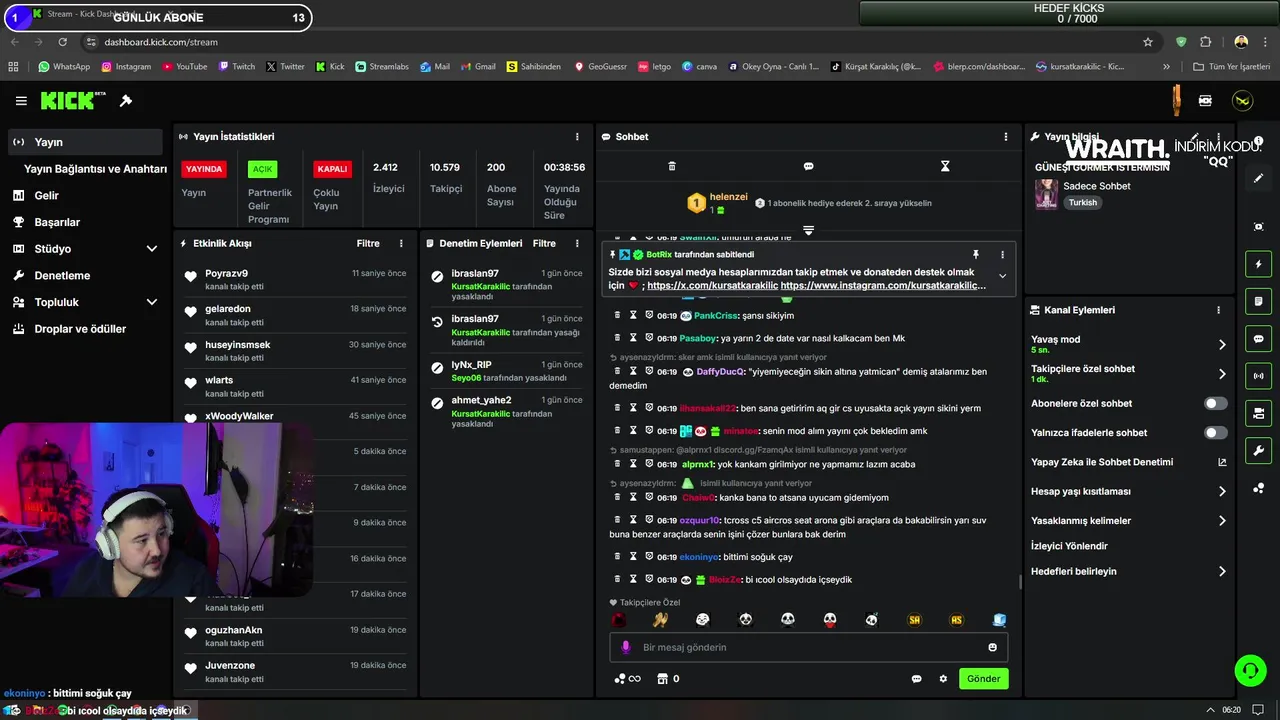1280x720 pixels.
Task: Open YouTube bookmark in bookmarks bar
Action: pyautogui.click(x=183, y=67)
